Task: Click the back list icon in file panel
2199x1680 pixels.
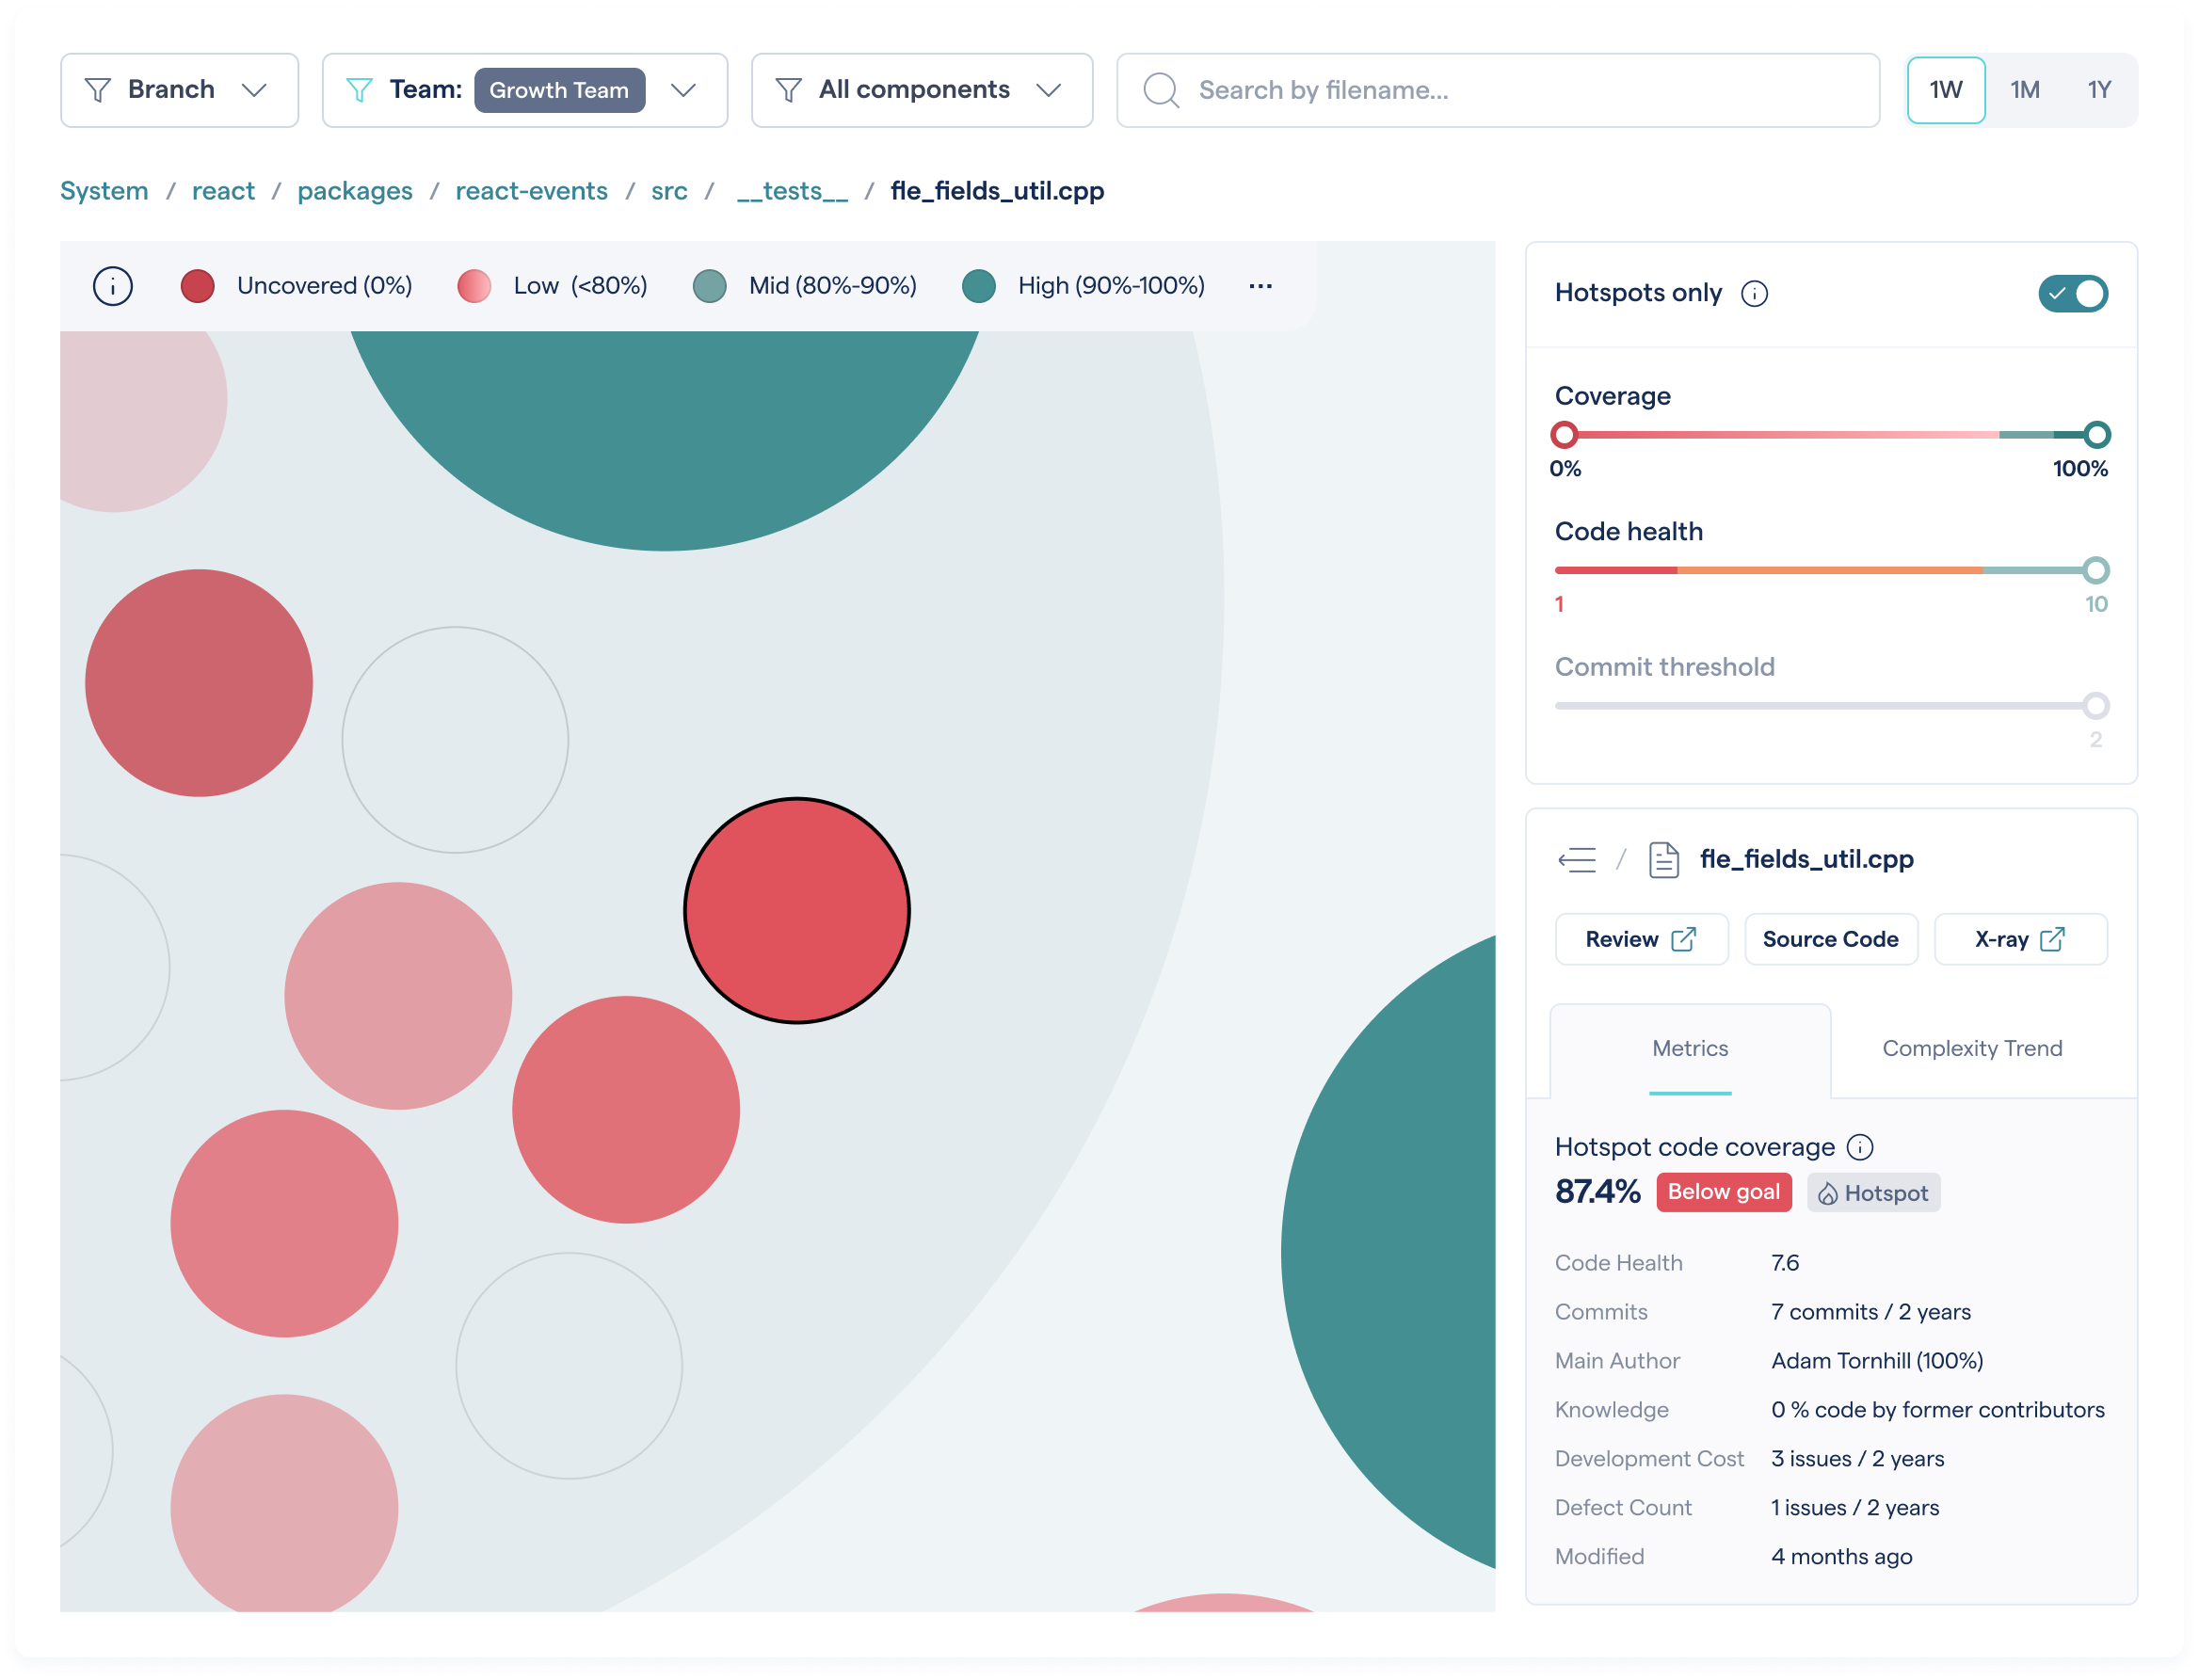Action: pos(1577,859)
